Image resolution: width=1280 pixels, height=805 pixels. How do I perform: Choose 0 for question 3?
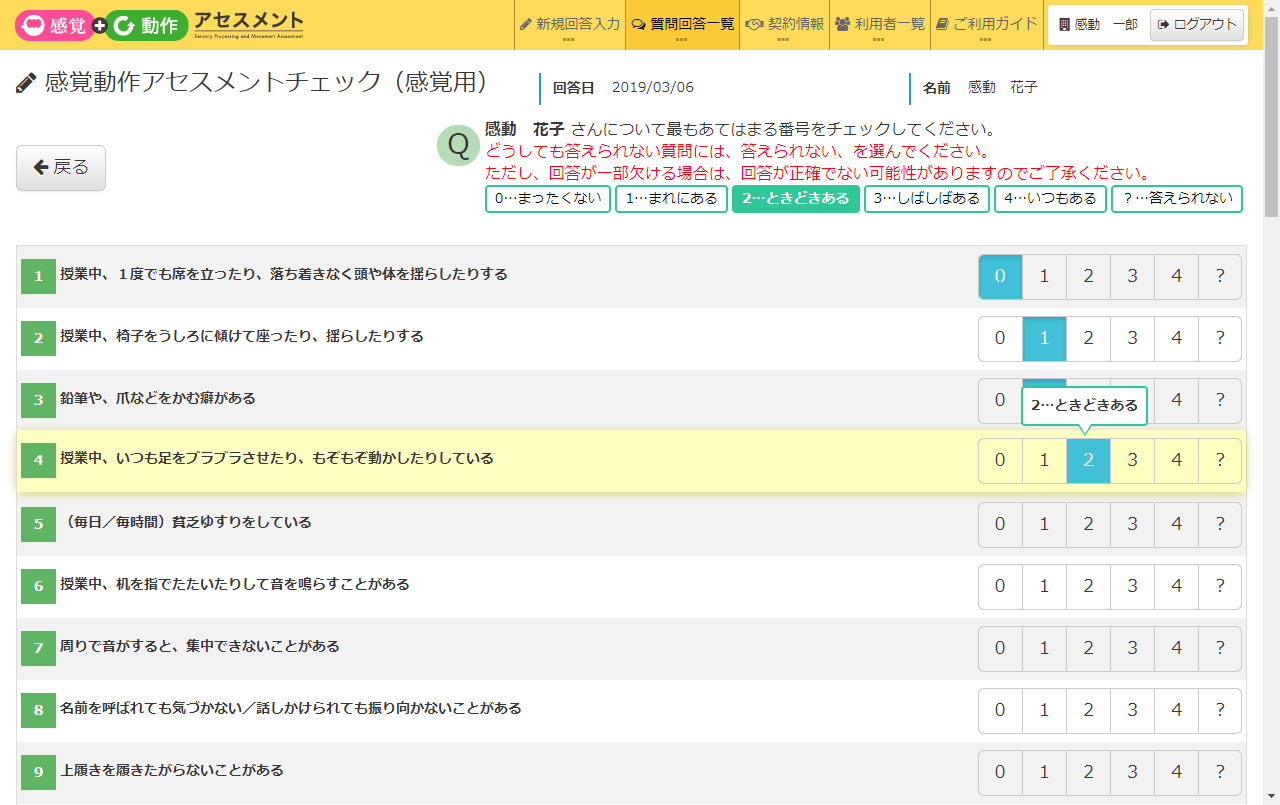[1000, 401]
